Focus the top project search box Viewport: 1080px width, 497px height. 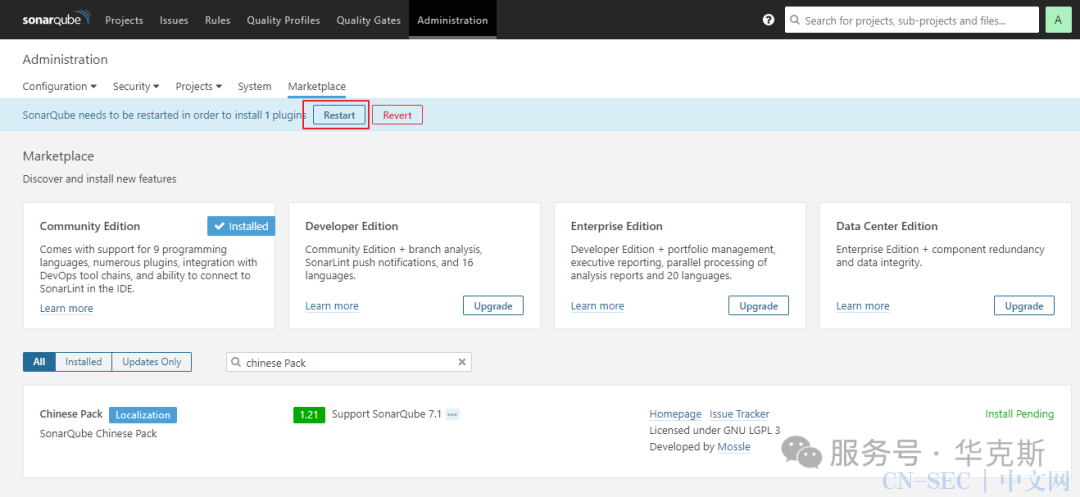coord(912,20)
